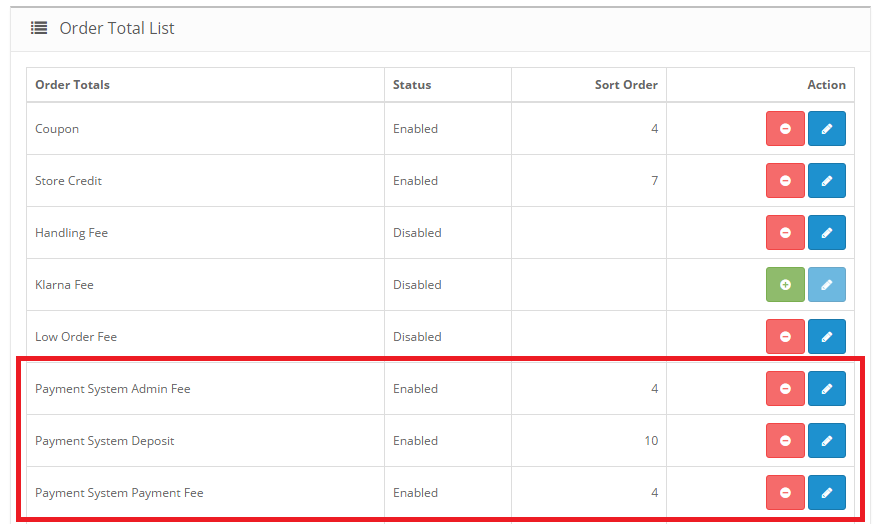Click the Status column header
The width and height of the screenshot is (874, 524).
click(412, 85)
